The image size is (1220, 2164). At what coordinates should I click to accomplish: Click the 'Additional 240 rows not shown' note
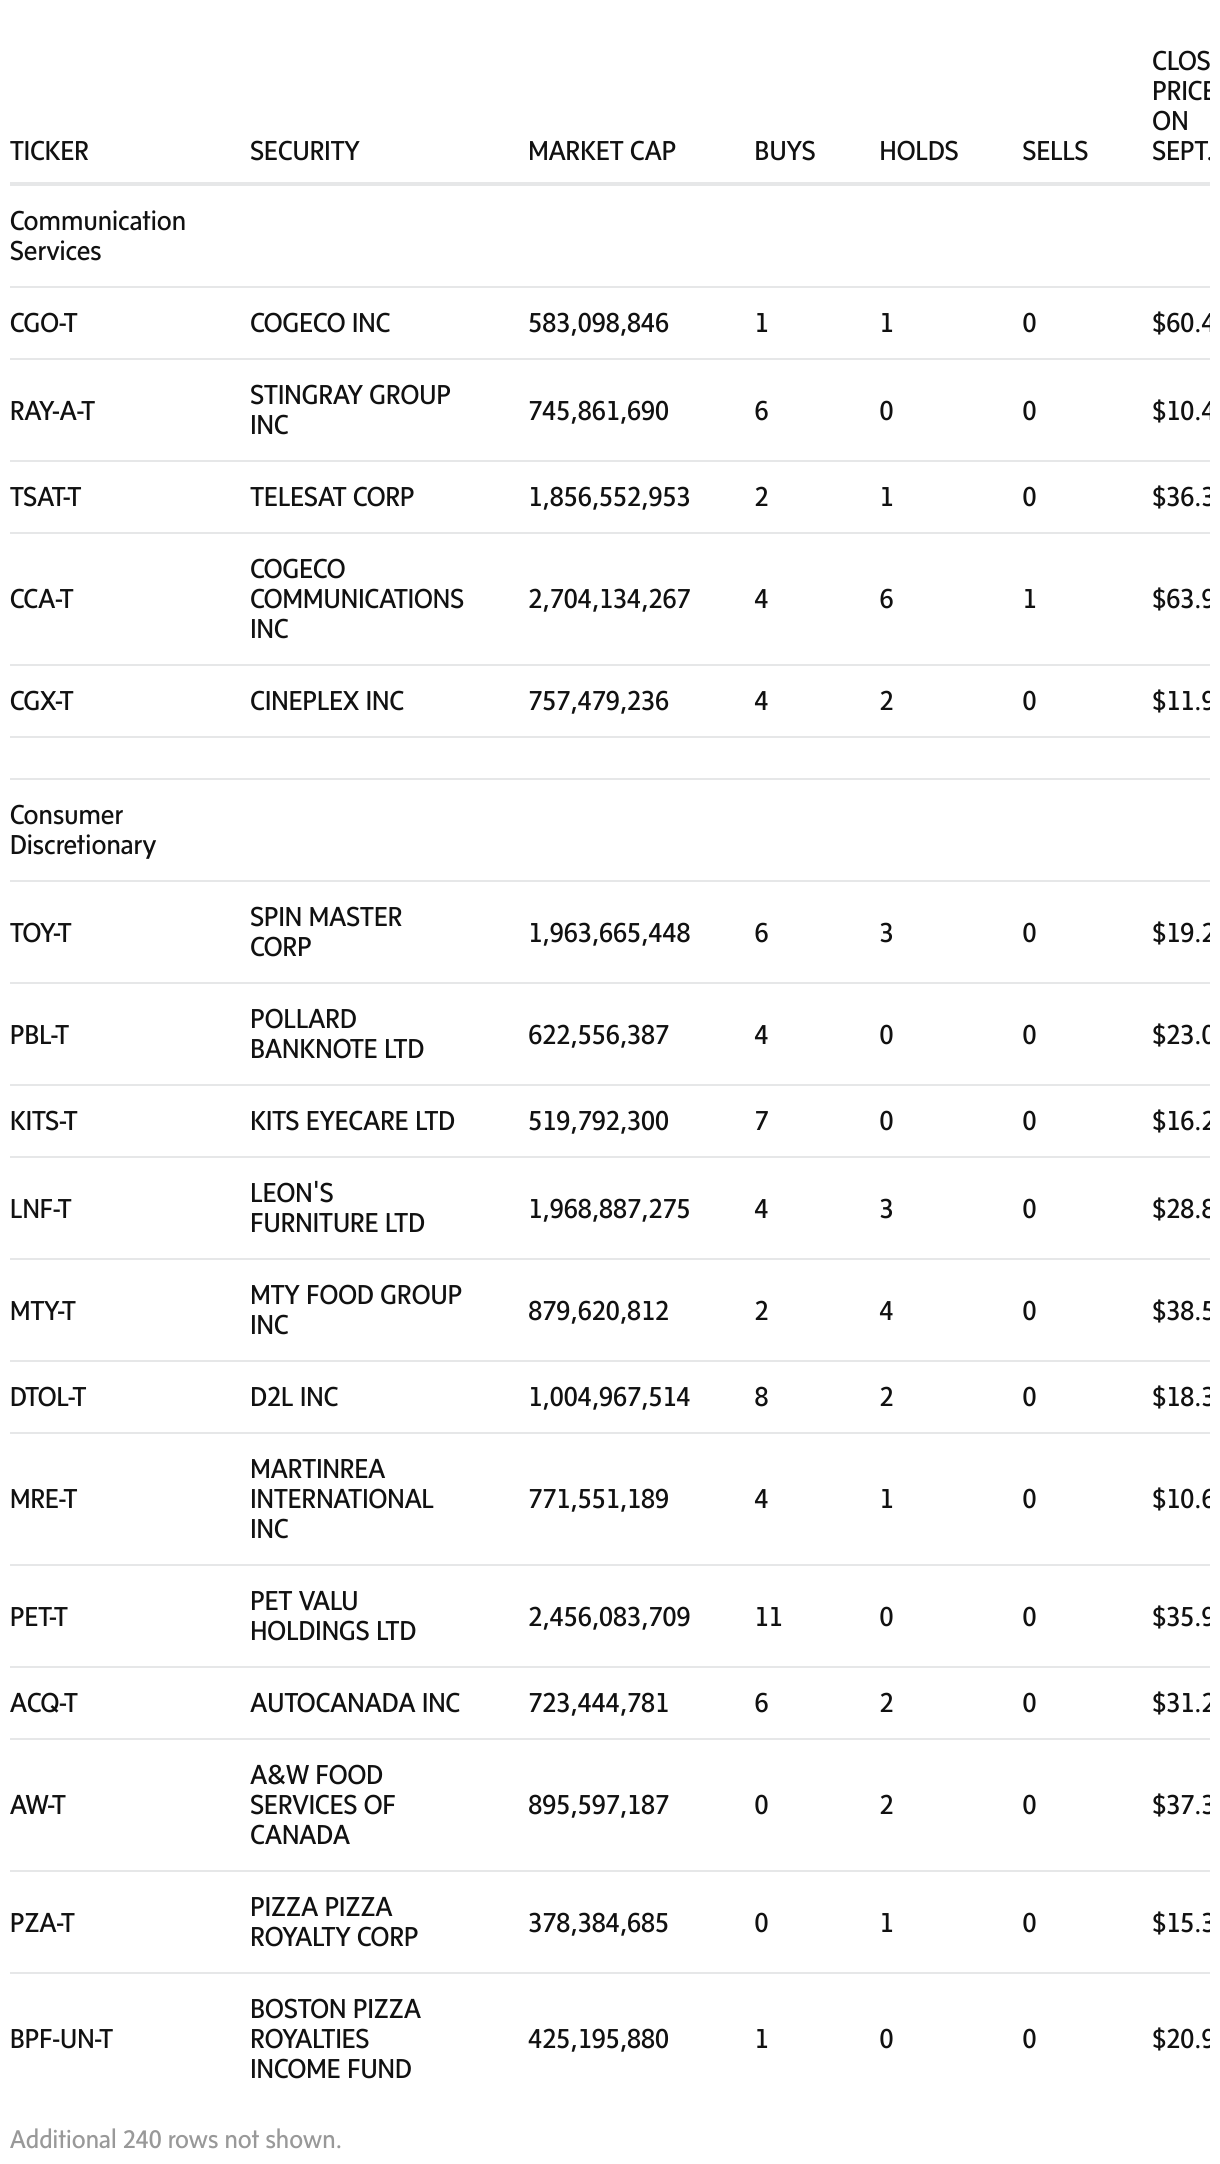(x=175, y=2139)
